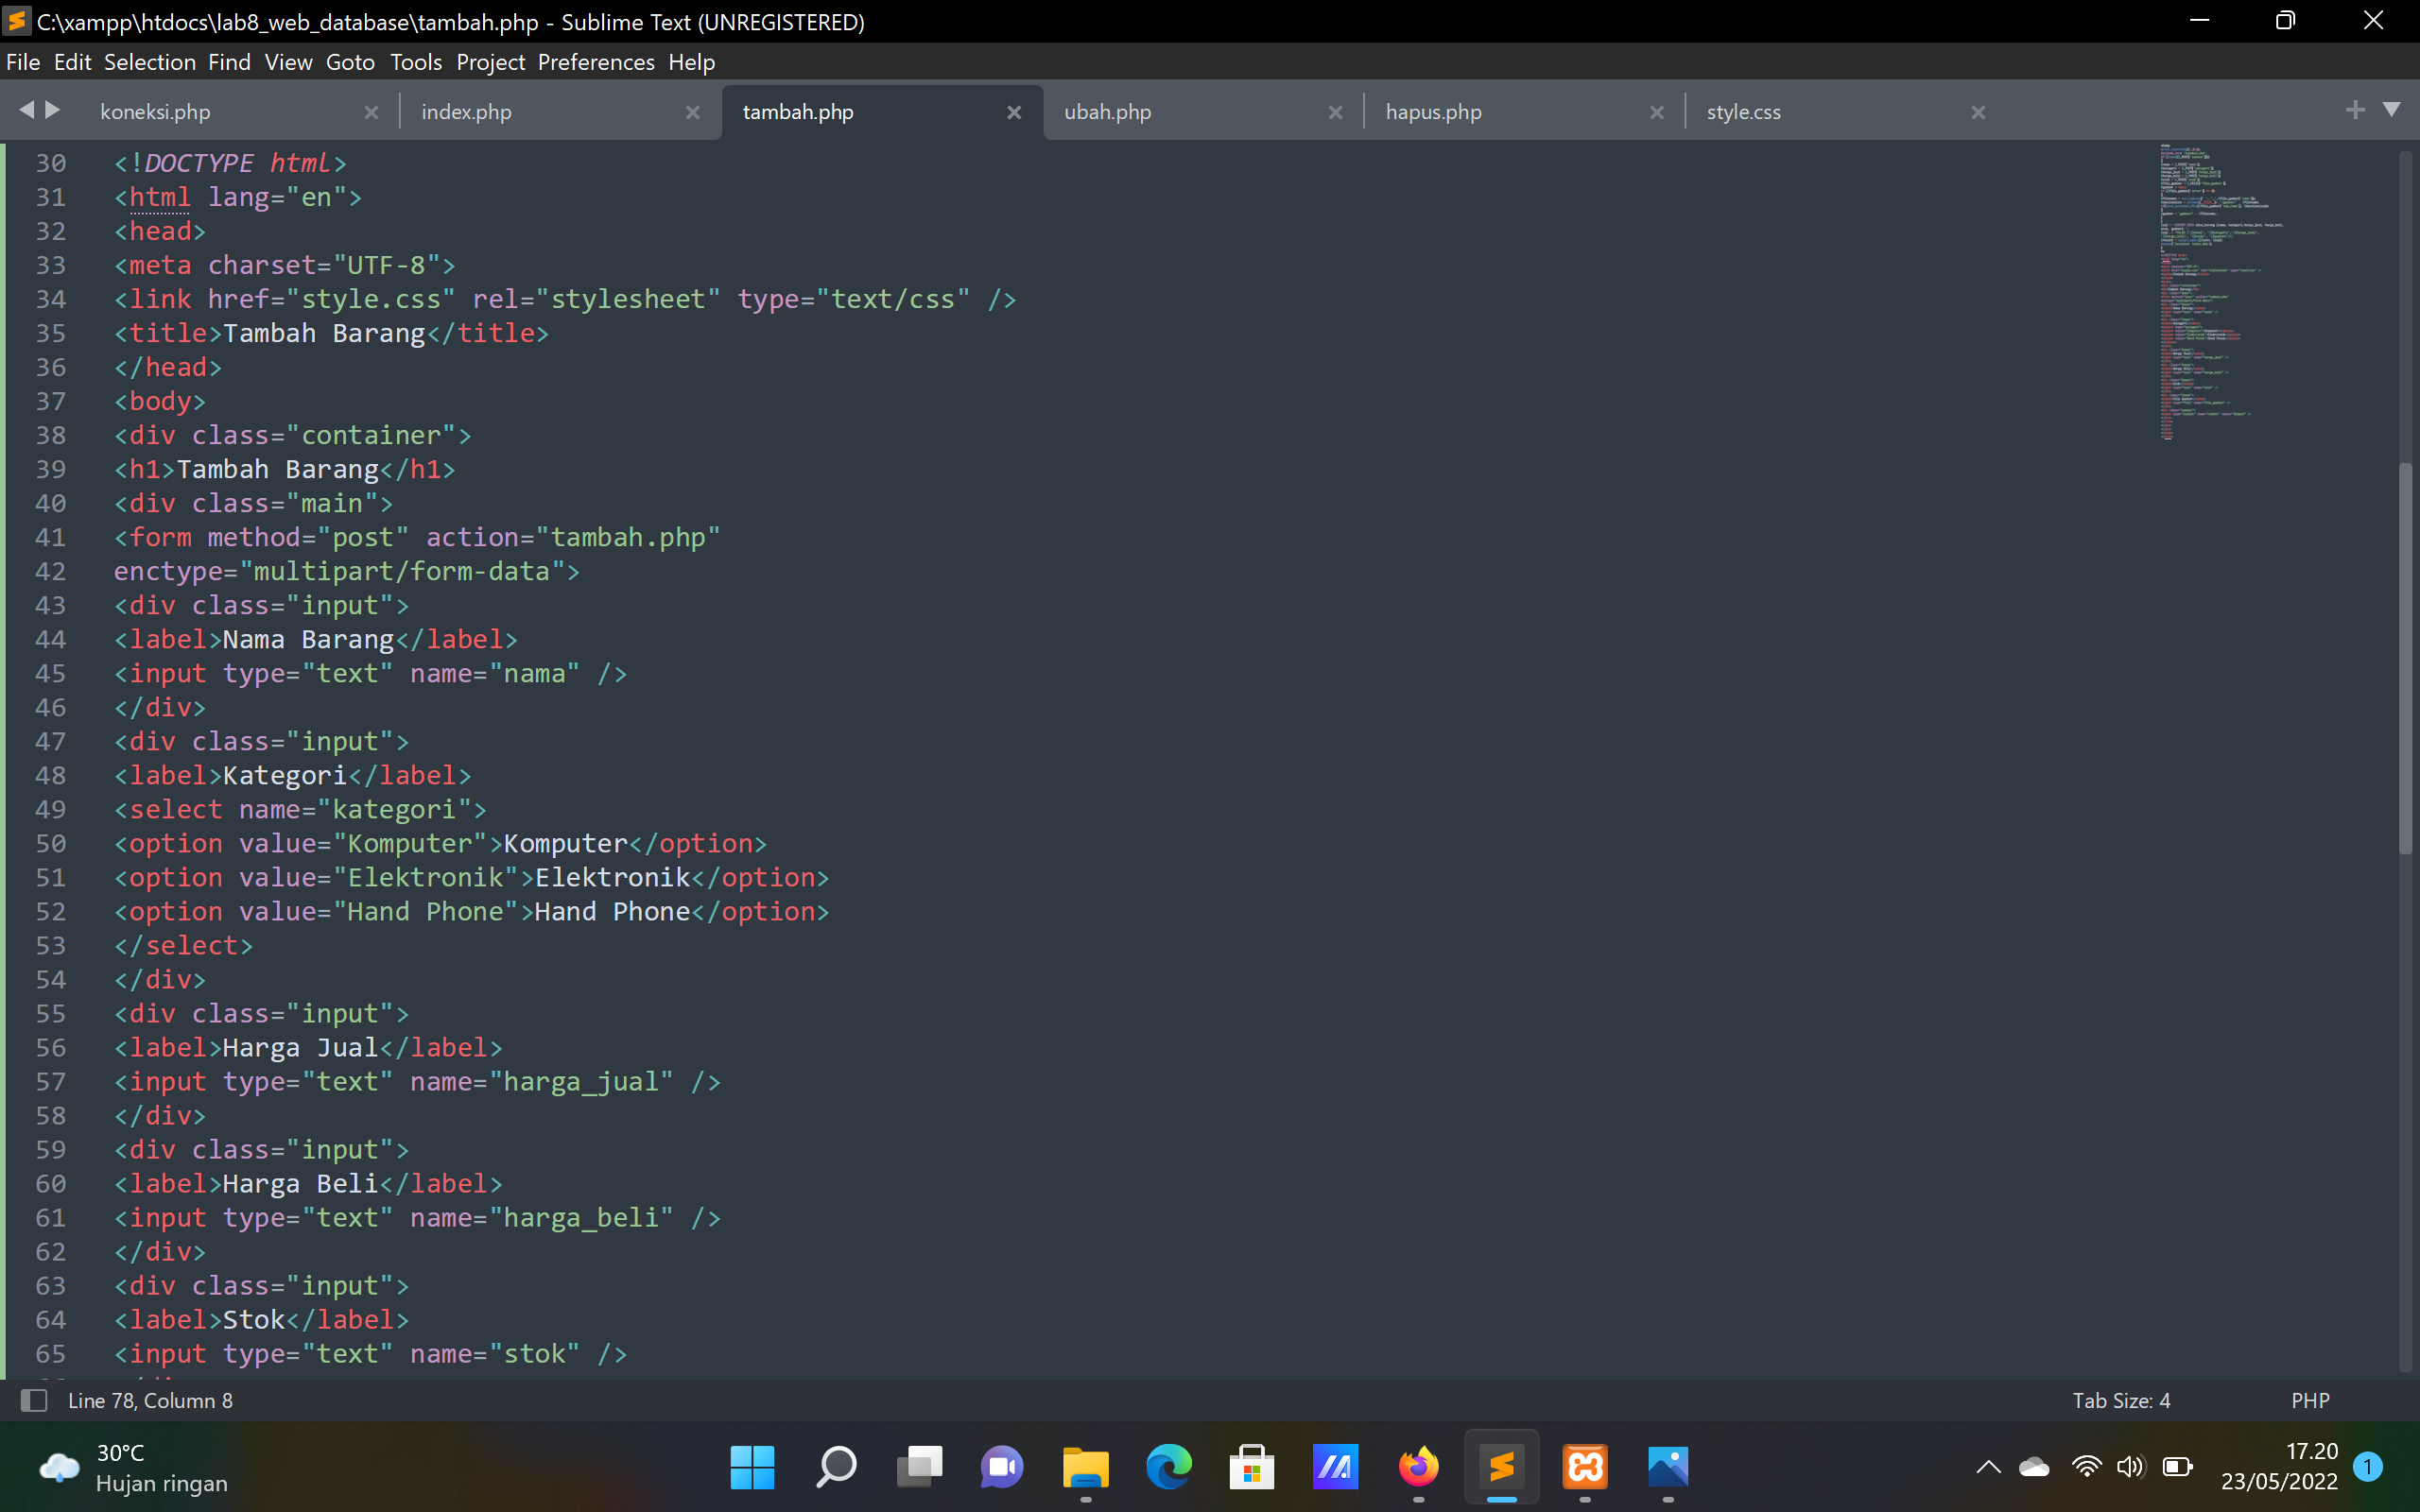Switch to the hapus.php tab
Viewport: 2420px width, 1512px height.
click(1433, 111)
